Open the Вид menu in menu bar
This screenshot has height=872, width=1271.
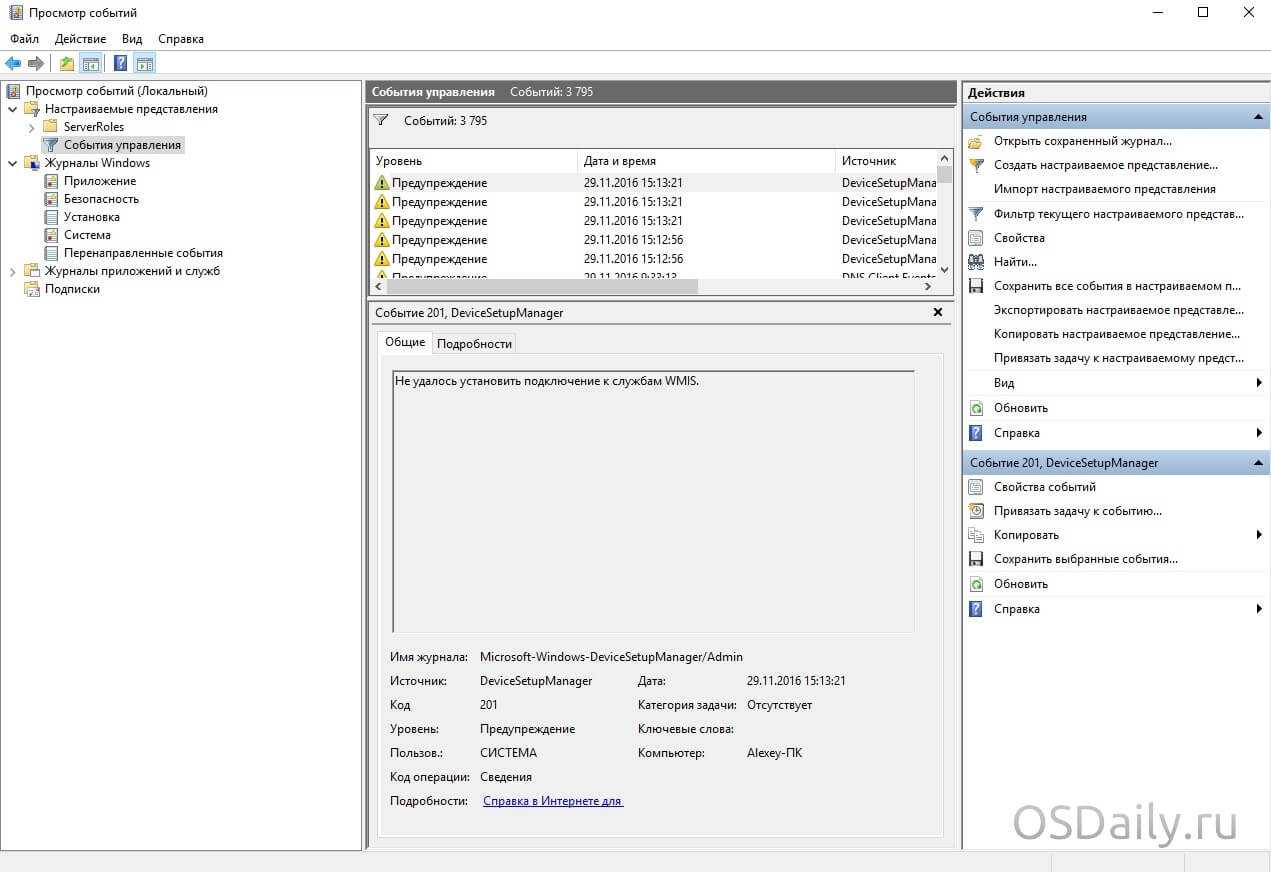[132, 39]
